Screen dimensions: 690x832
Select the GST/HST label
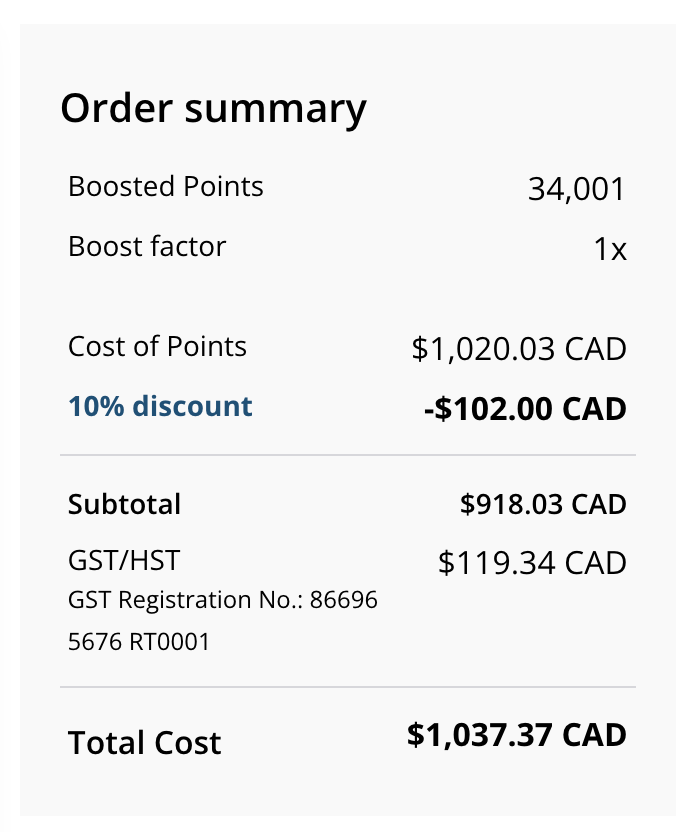(x=124, y=560)
